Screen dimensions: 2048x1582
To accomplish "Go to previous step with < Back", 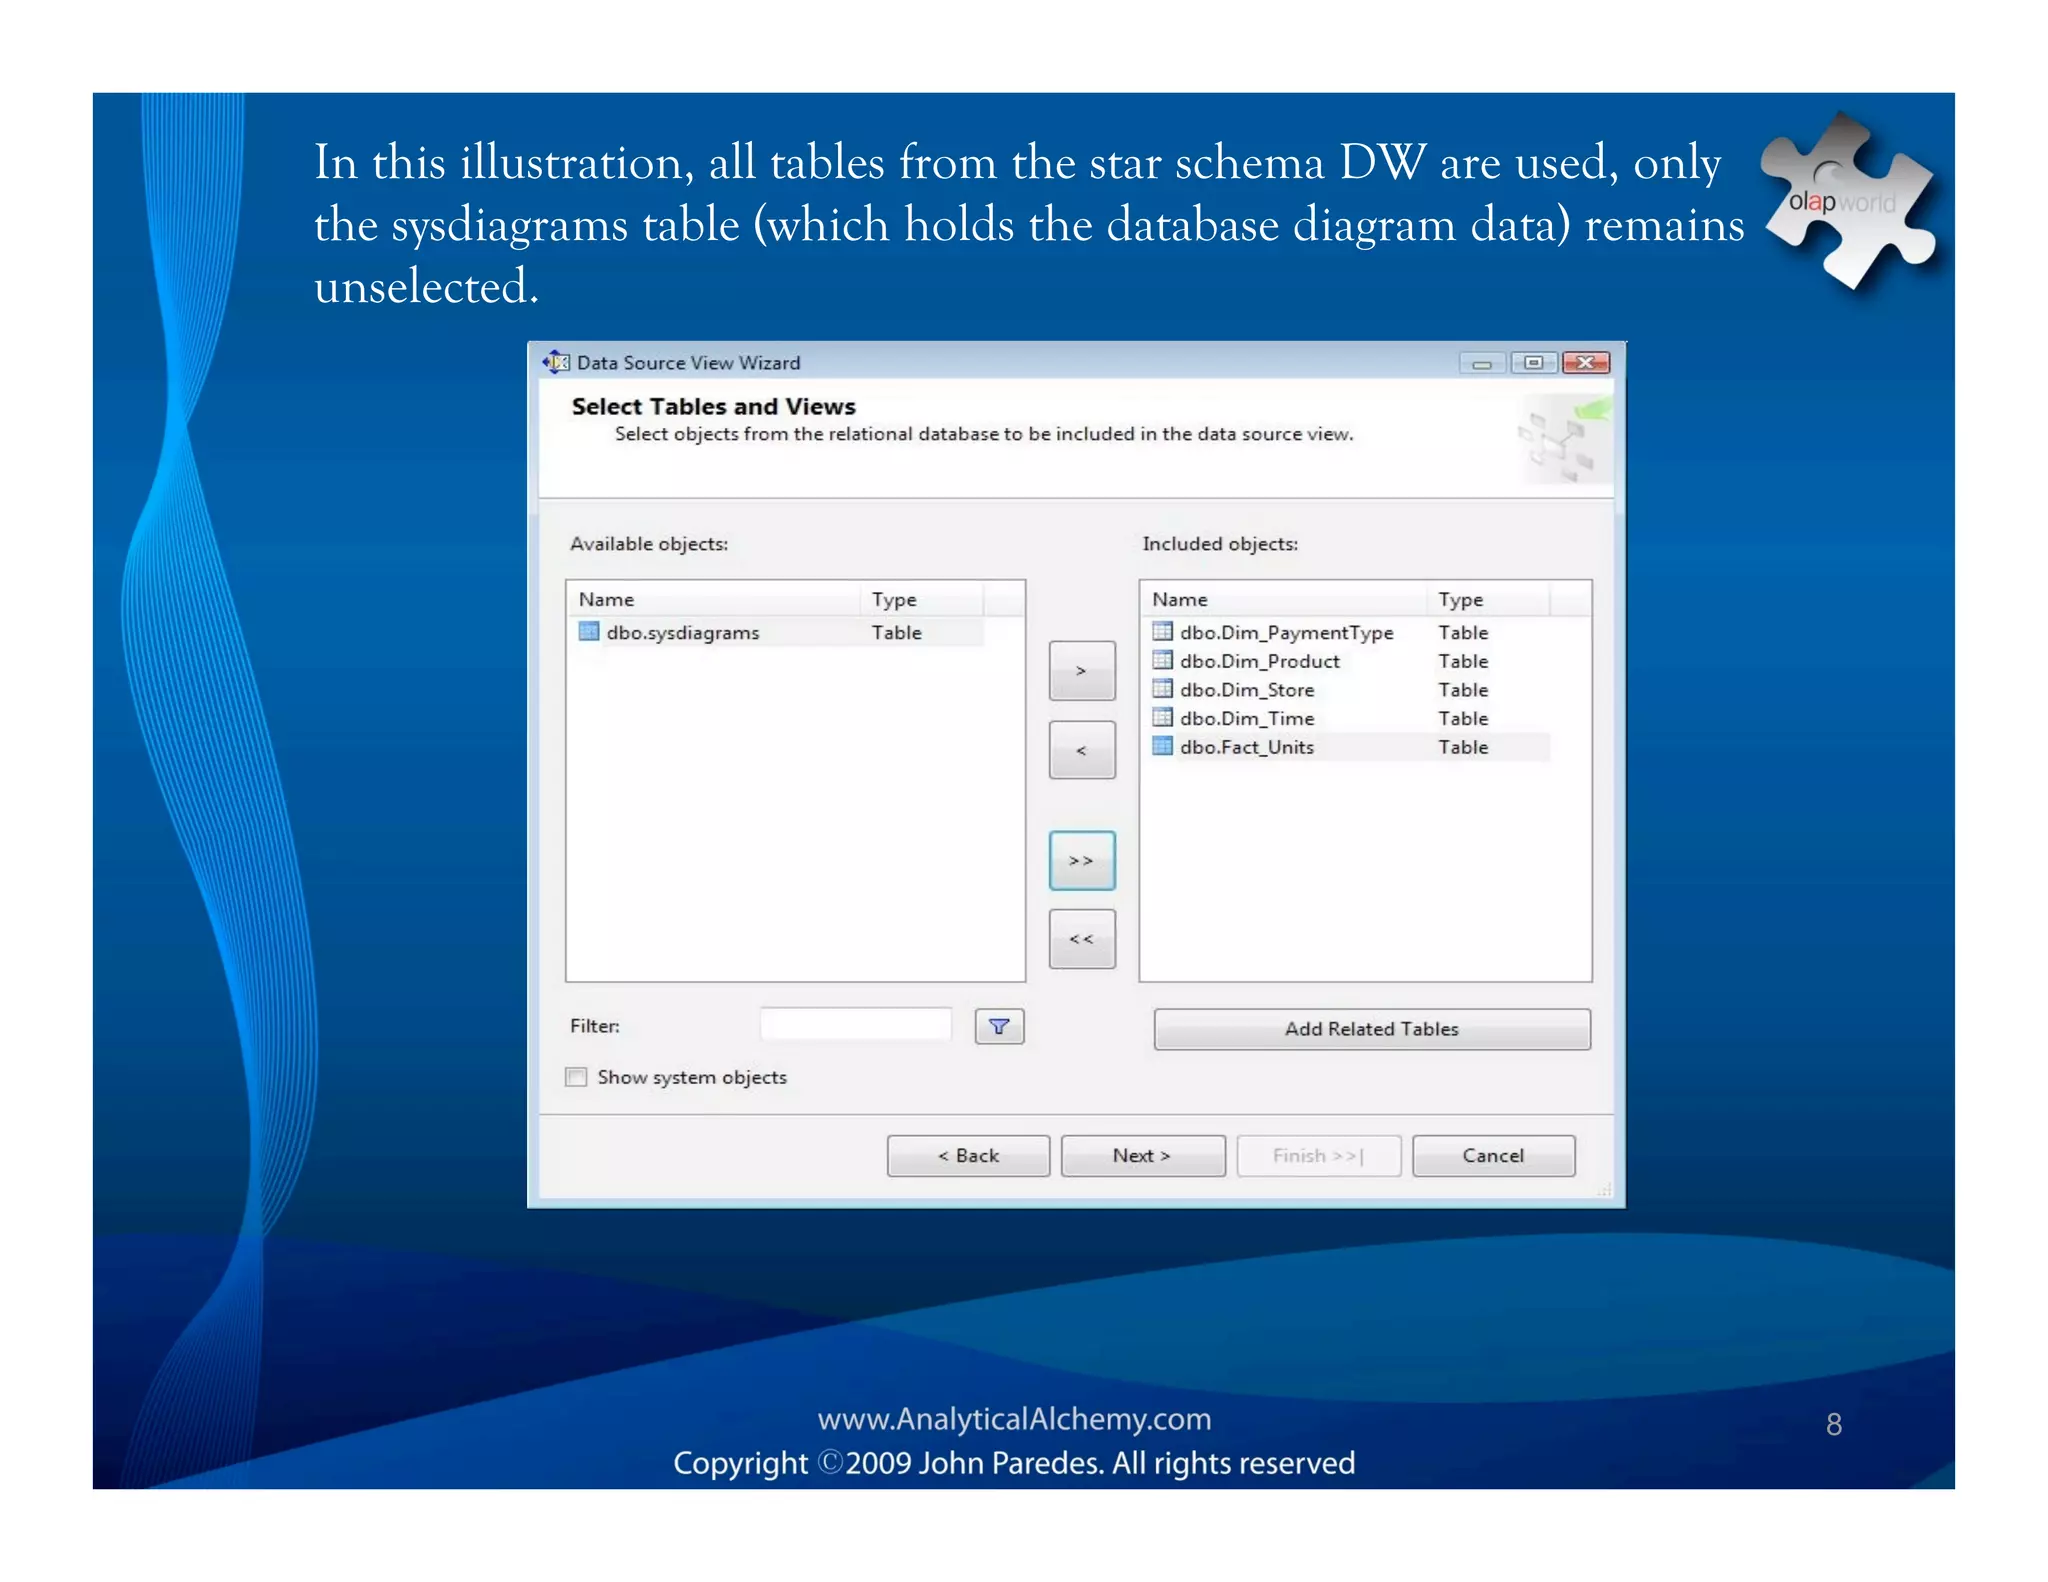I will tap(967, 1156).
